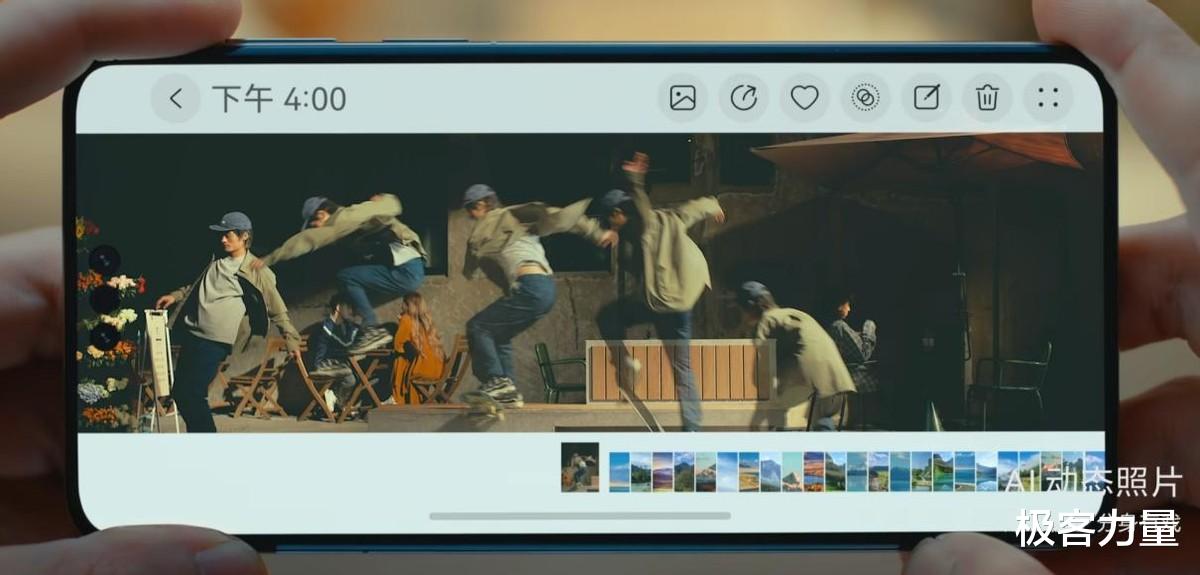Favorite the photo with the heart icon
This screenshot has width=1200, height=575.
click(x=805, y=98)
